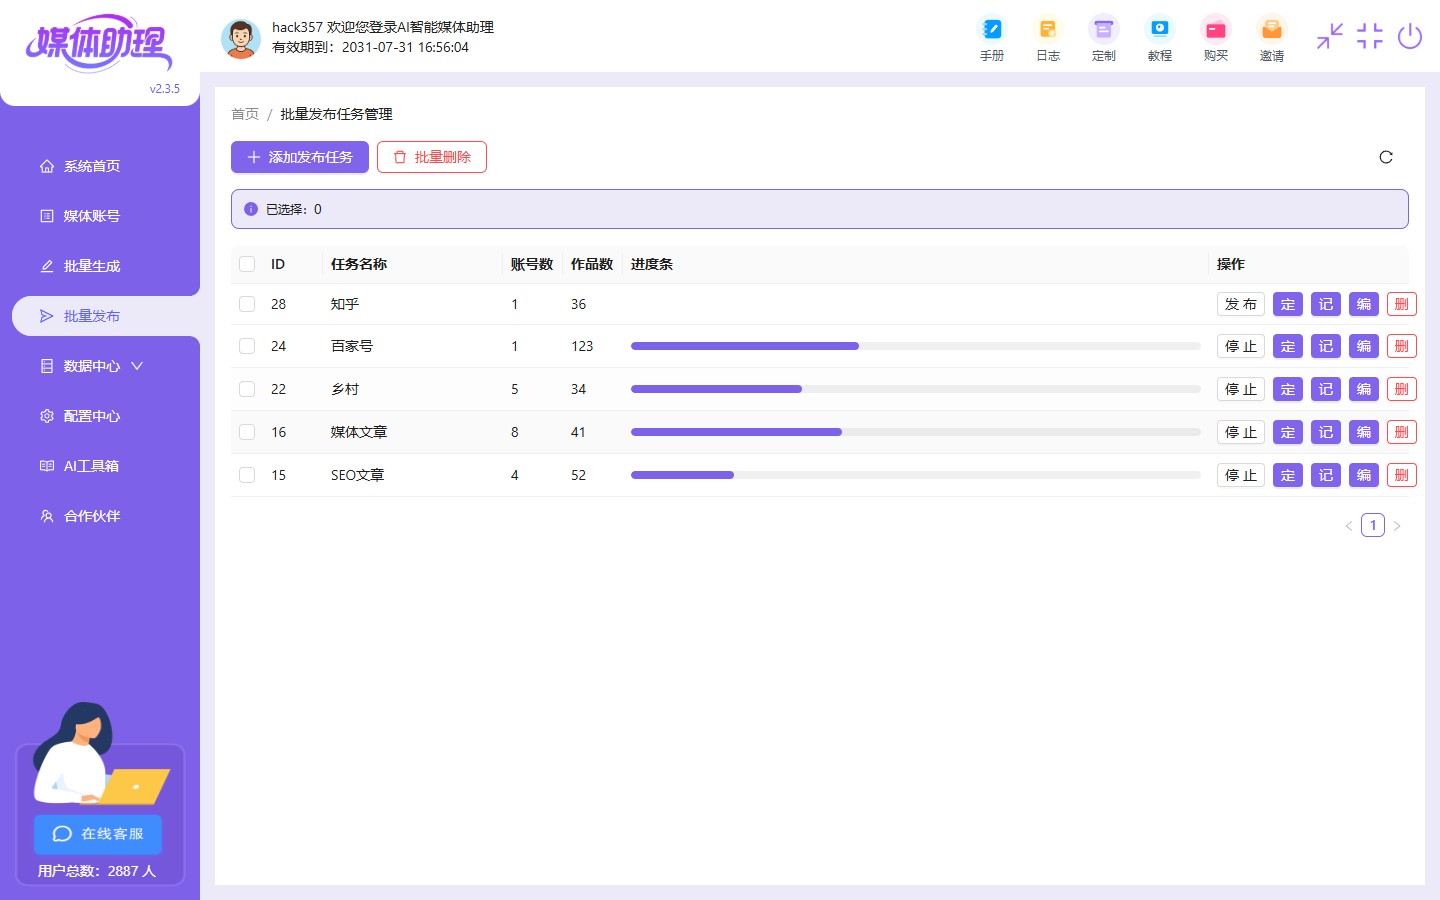The height and width of the screenshot is (900, 1440).
Task: Refresh the task list
Action: click(x=1385, y=157)
